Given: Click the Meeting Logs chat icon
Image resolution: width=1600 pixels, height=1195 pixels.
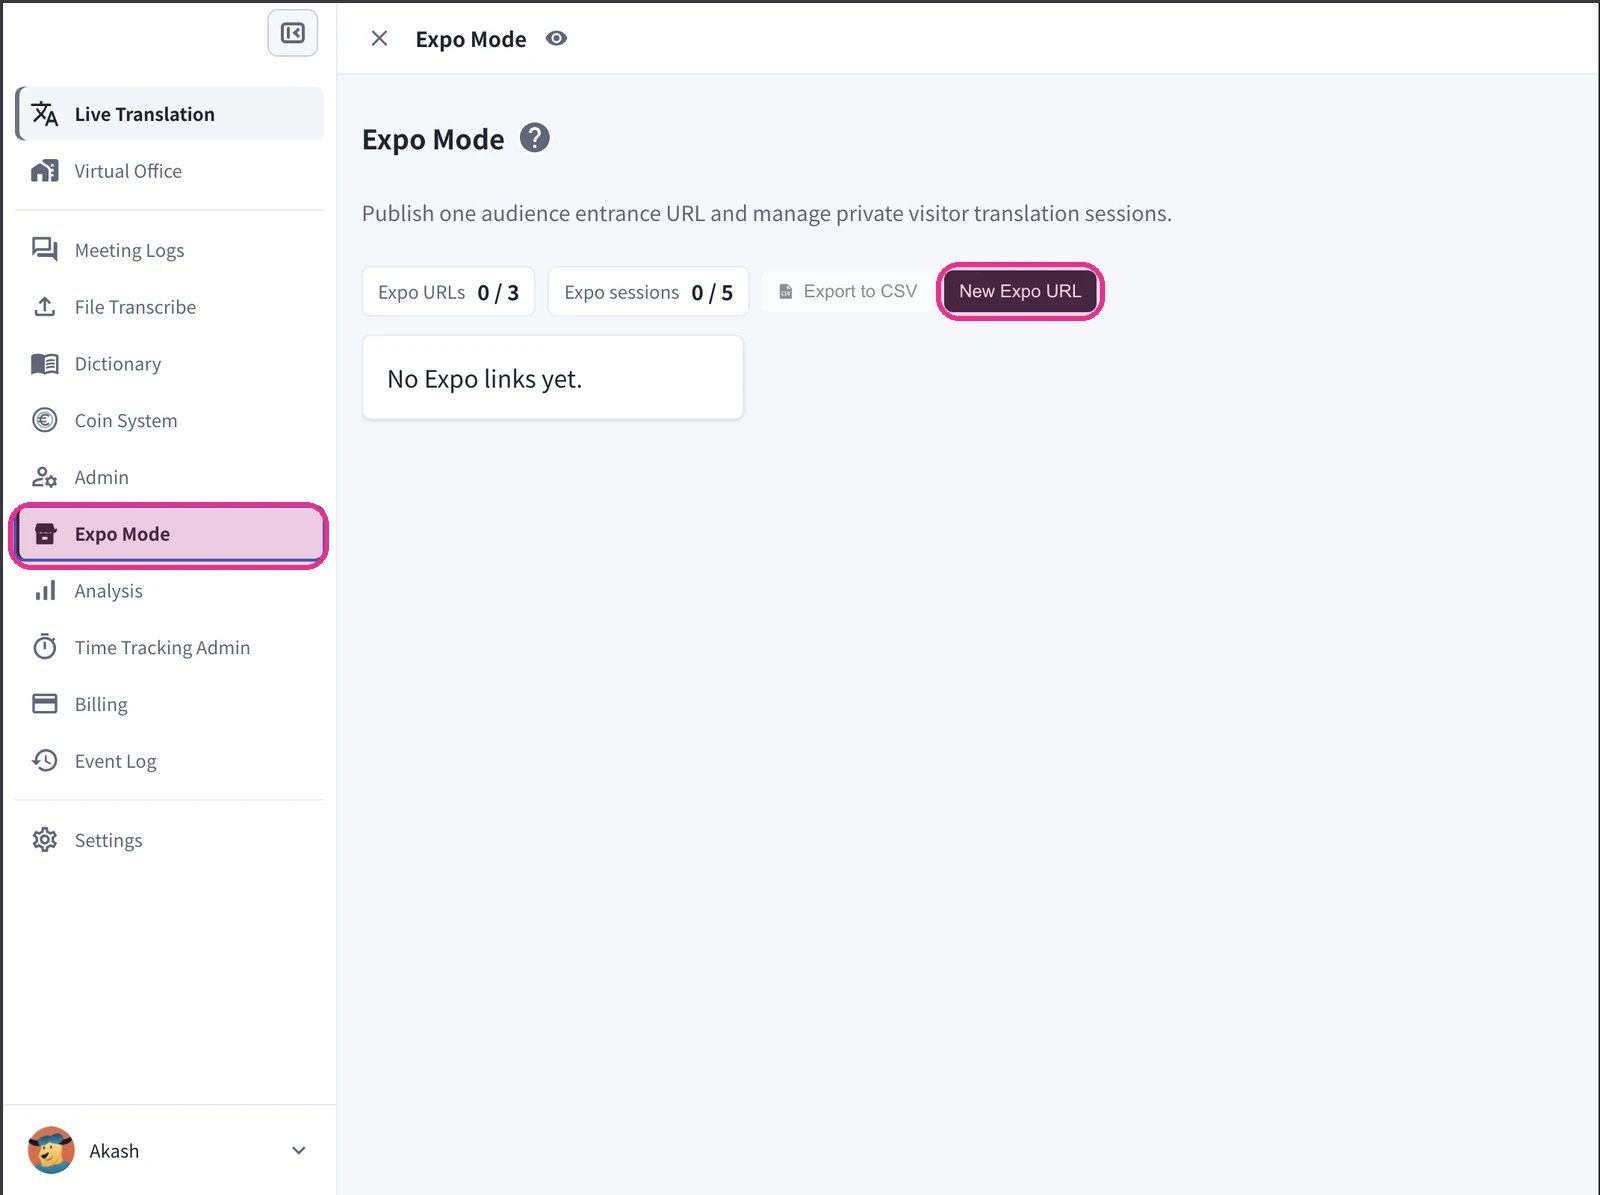Looking at the screenshot, I should pos(45,250).
